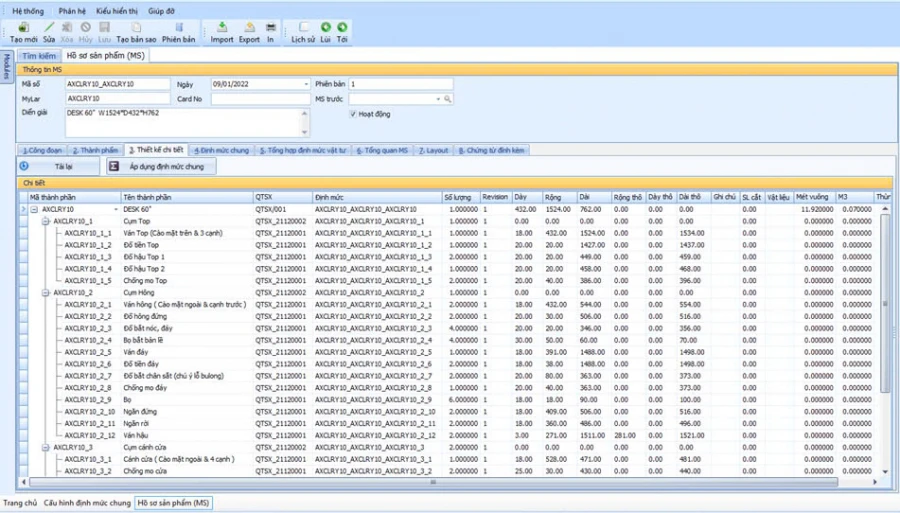Click the Import toolbar icon
This screenshot has height=513, width=900.
click(222, 27)
